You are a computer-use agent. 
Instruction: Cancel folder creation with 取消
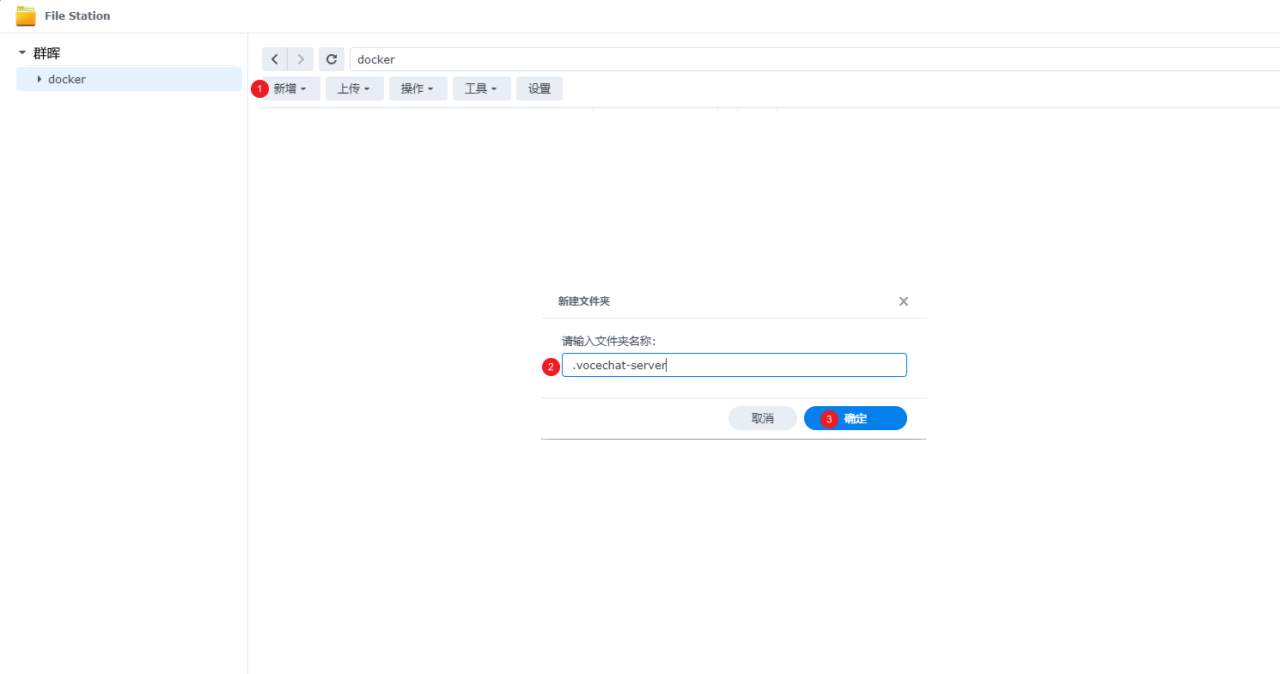(x=762, y=418)
